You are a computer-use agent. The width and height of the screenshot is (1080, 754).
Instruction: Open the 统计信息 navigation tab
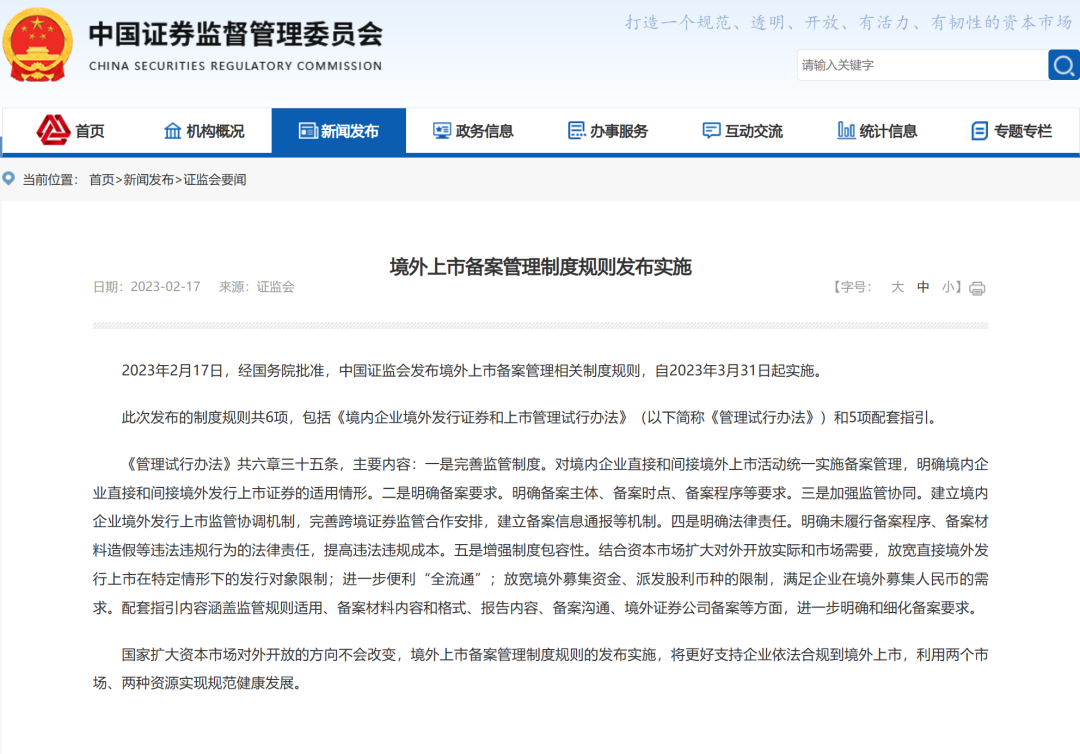877,131
